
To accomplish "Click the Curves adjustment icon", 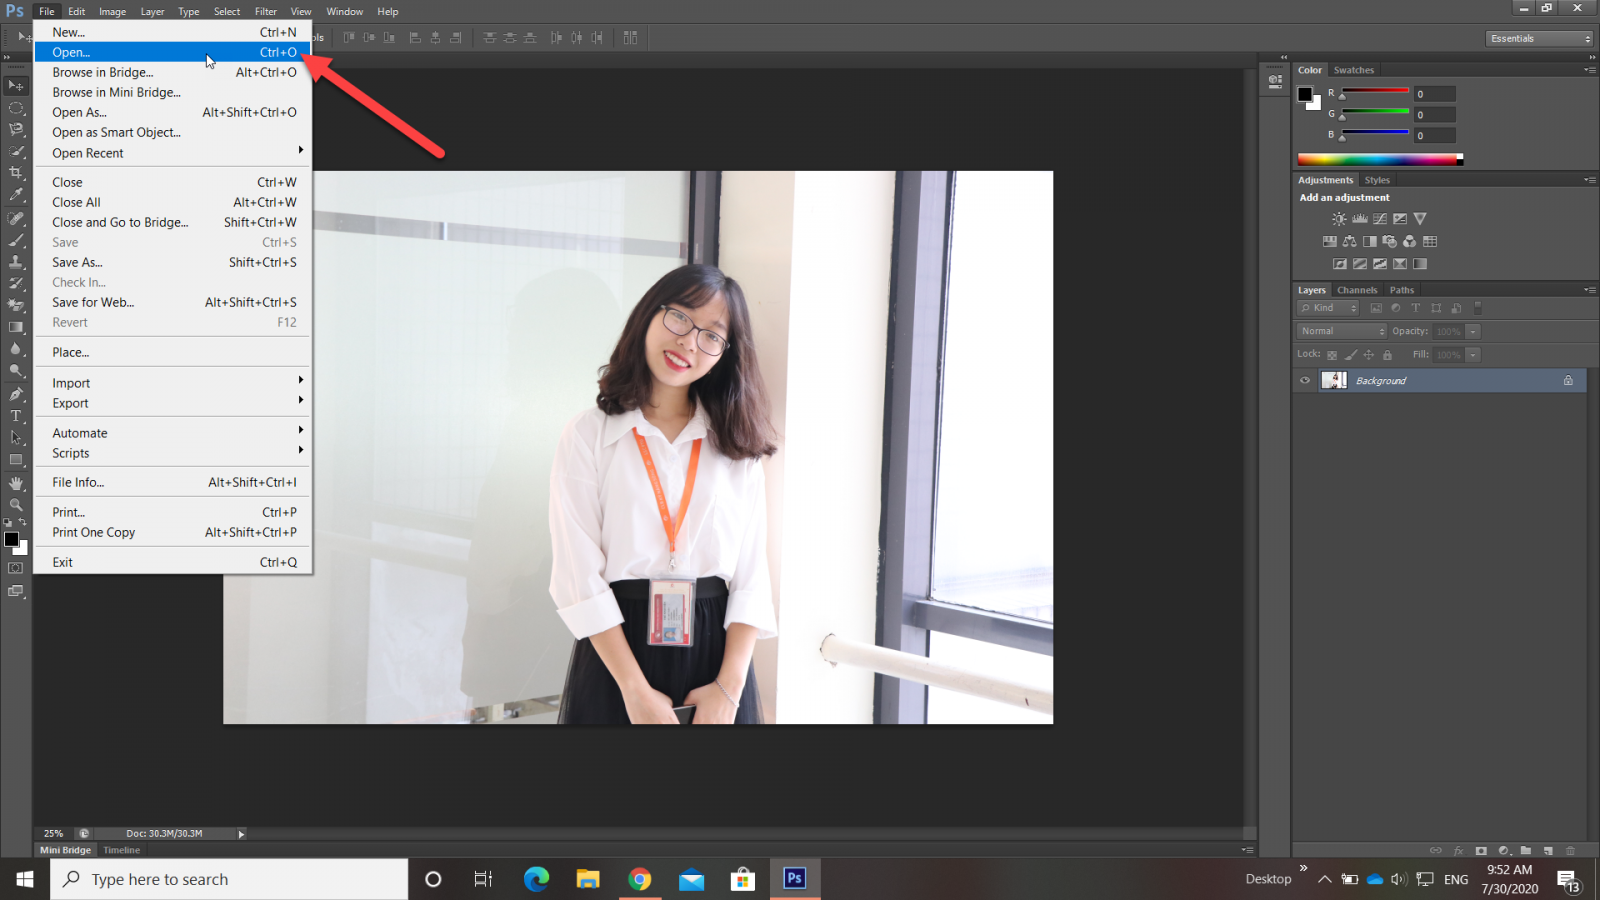I will [x=1380, y=219].
